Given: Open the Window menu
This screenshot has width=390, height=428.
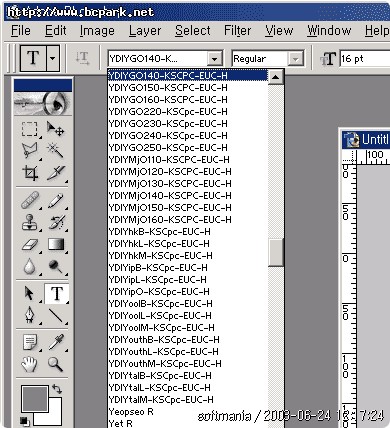Looking at the screenshot, I should pyautogui.click(x=329, y=31).
